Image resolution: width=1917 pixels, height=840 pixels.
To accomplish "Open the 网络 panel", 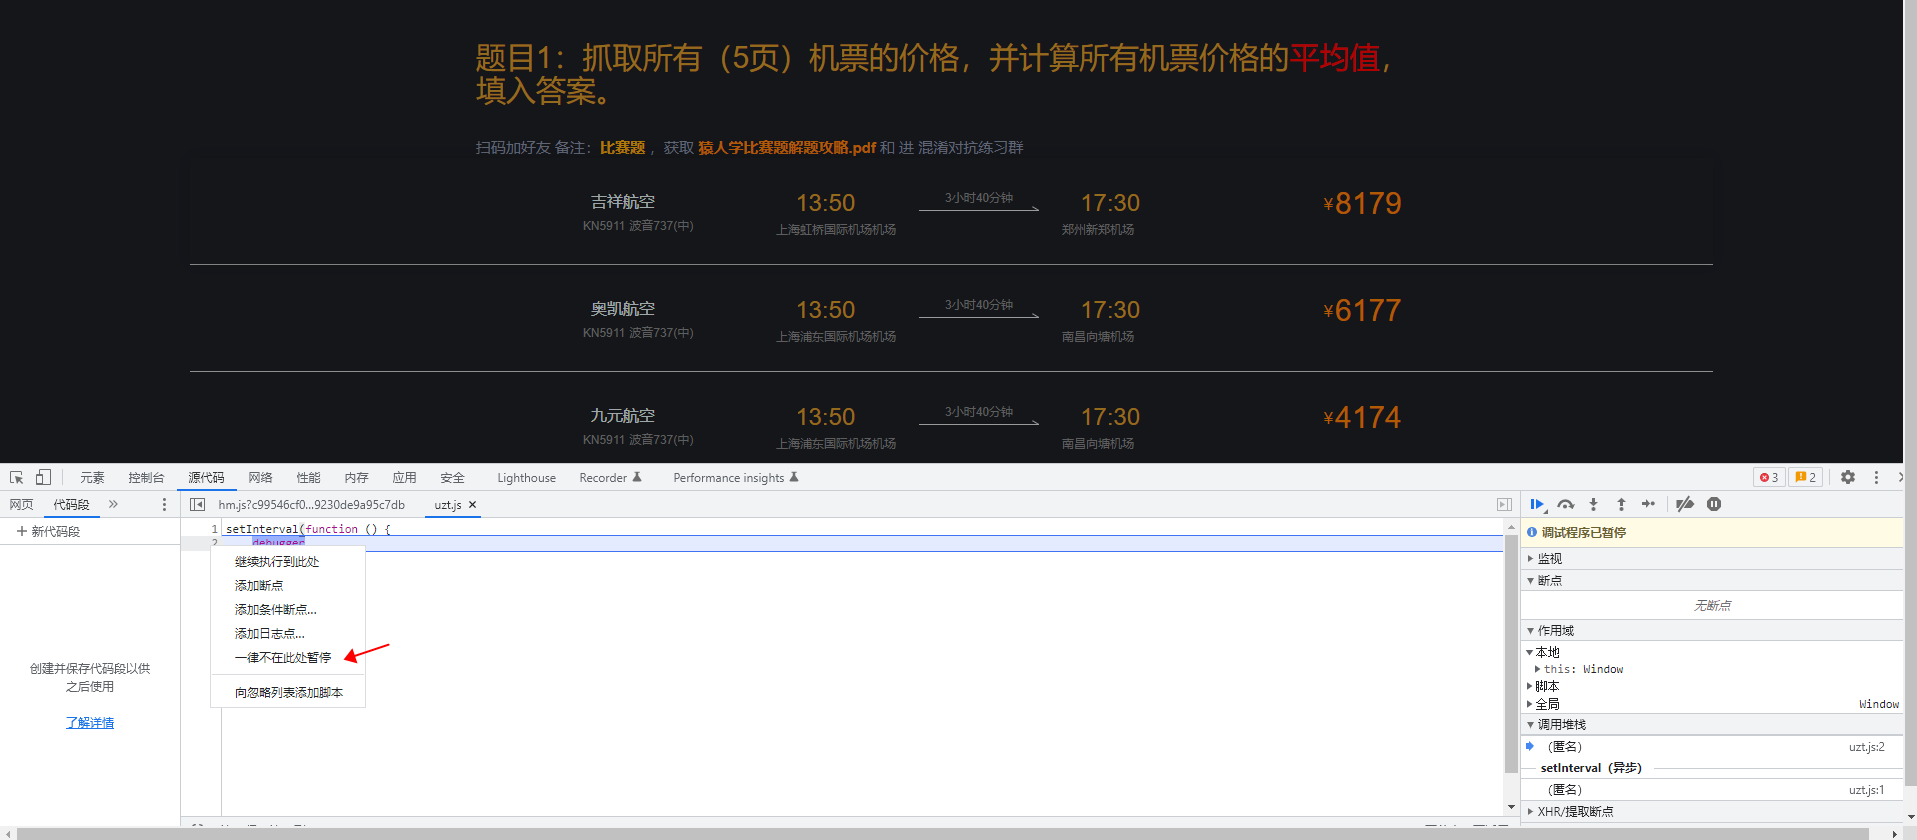I will point(260,478).
